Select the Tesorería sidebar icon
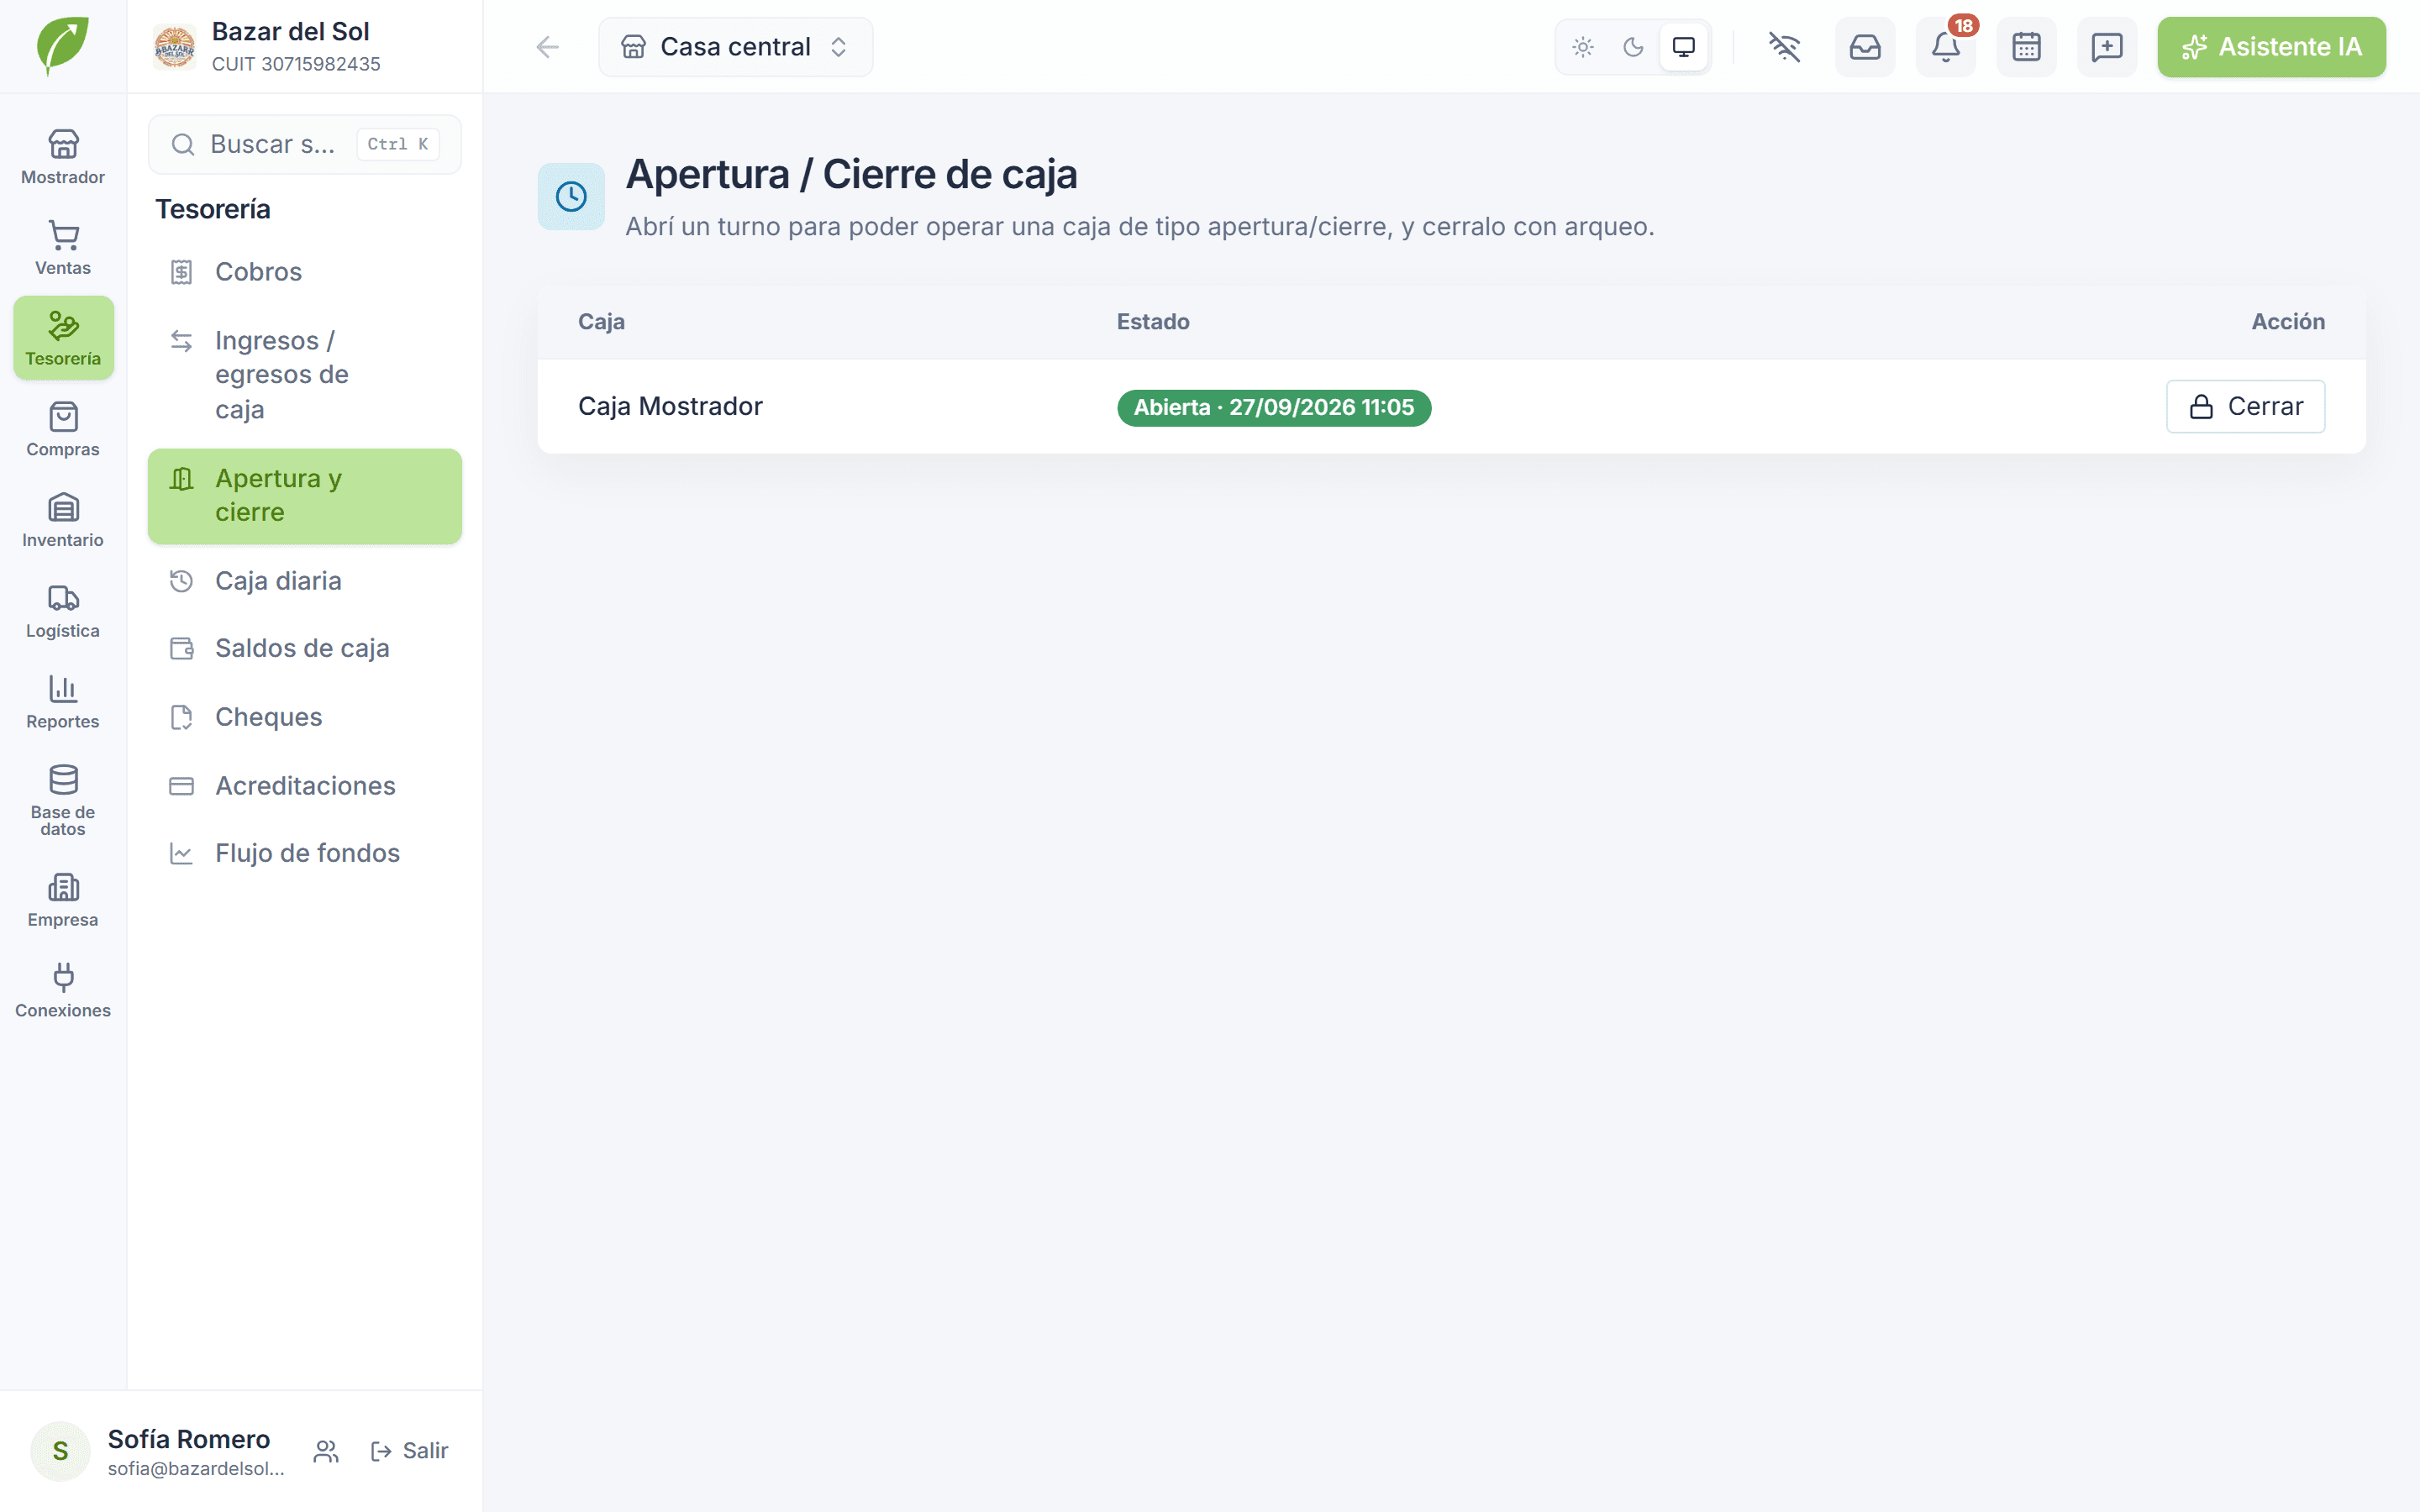Image resolution: width=2420 pixels, height=1512 pixels. 63,338
